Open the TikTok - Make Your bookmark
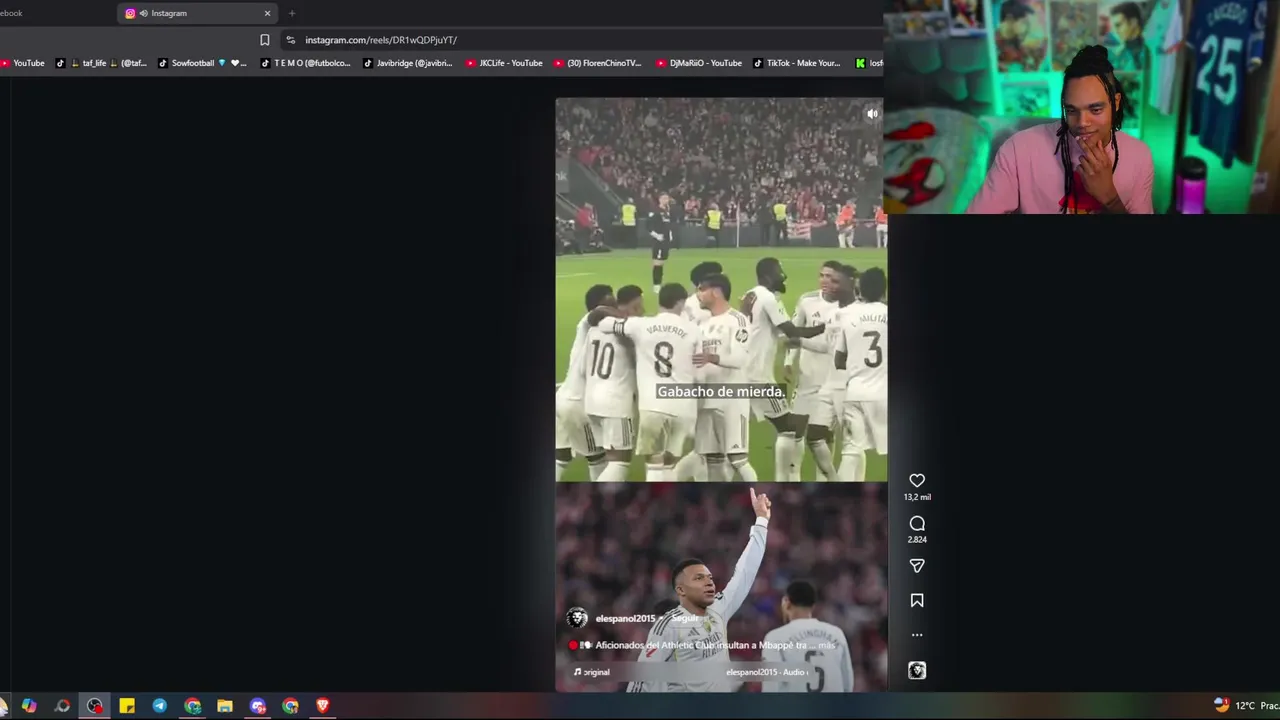The height and width of the screenshot is (720, 1280). (x=797, y=63)
